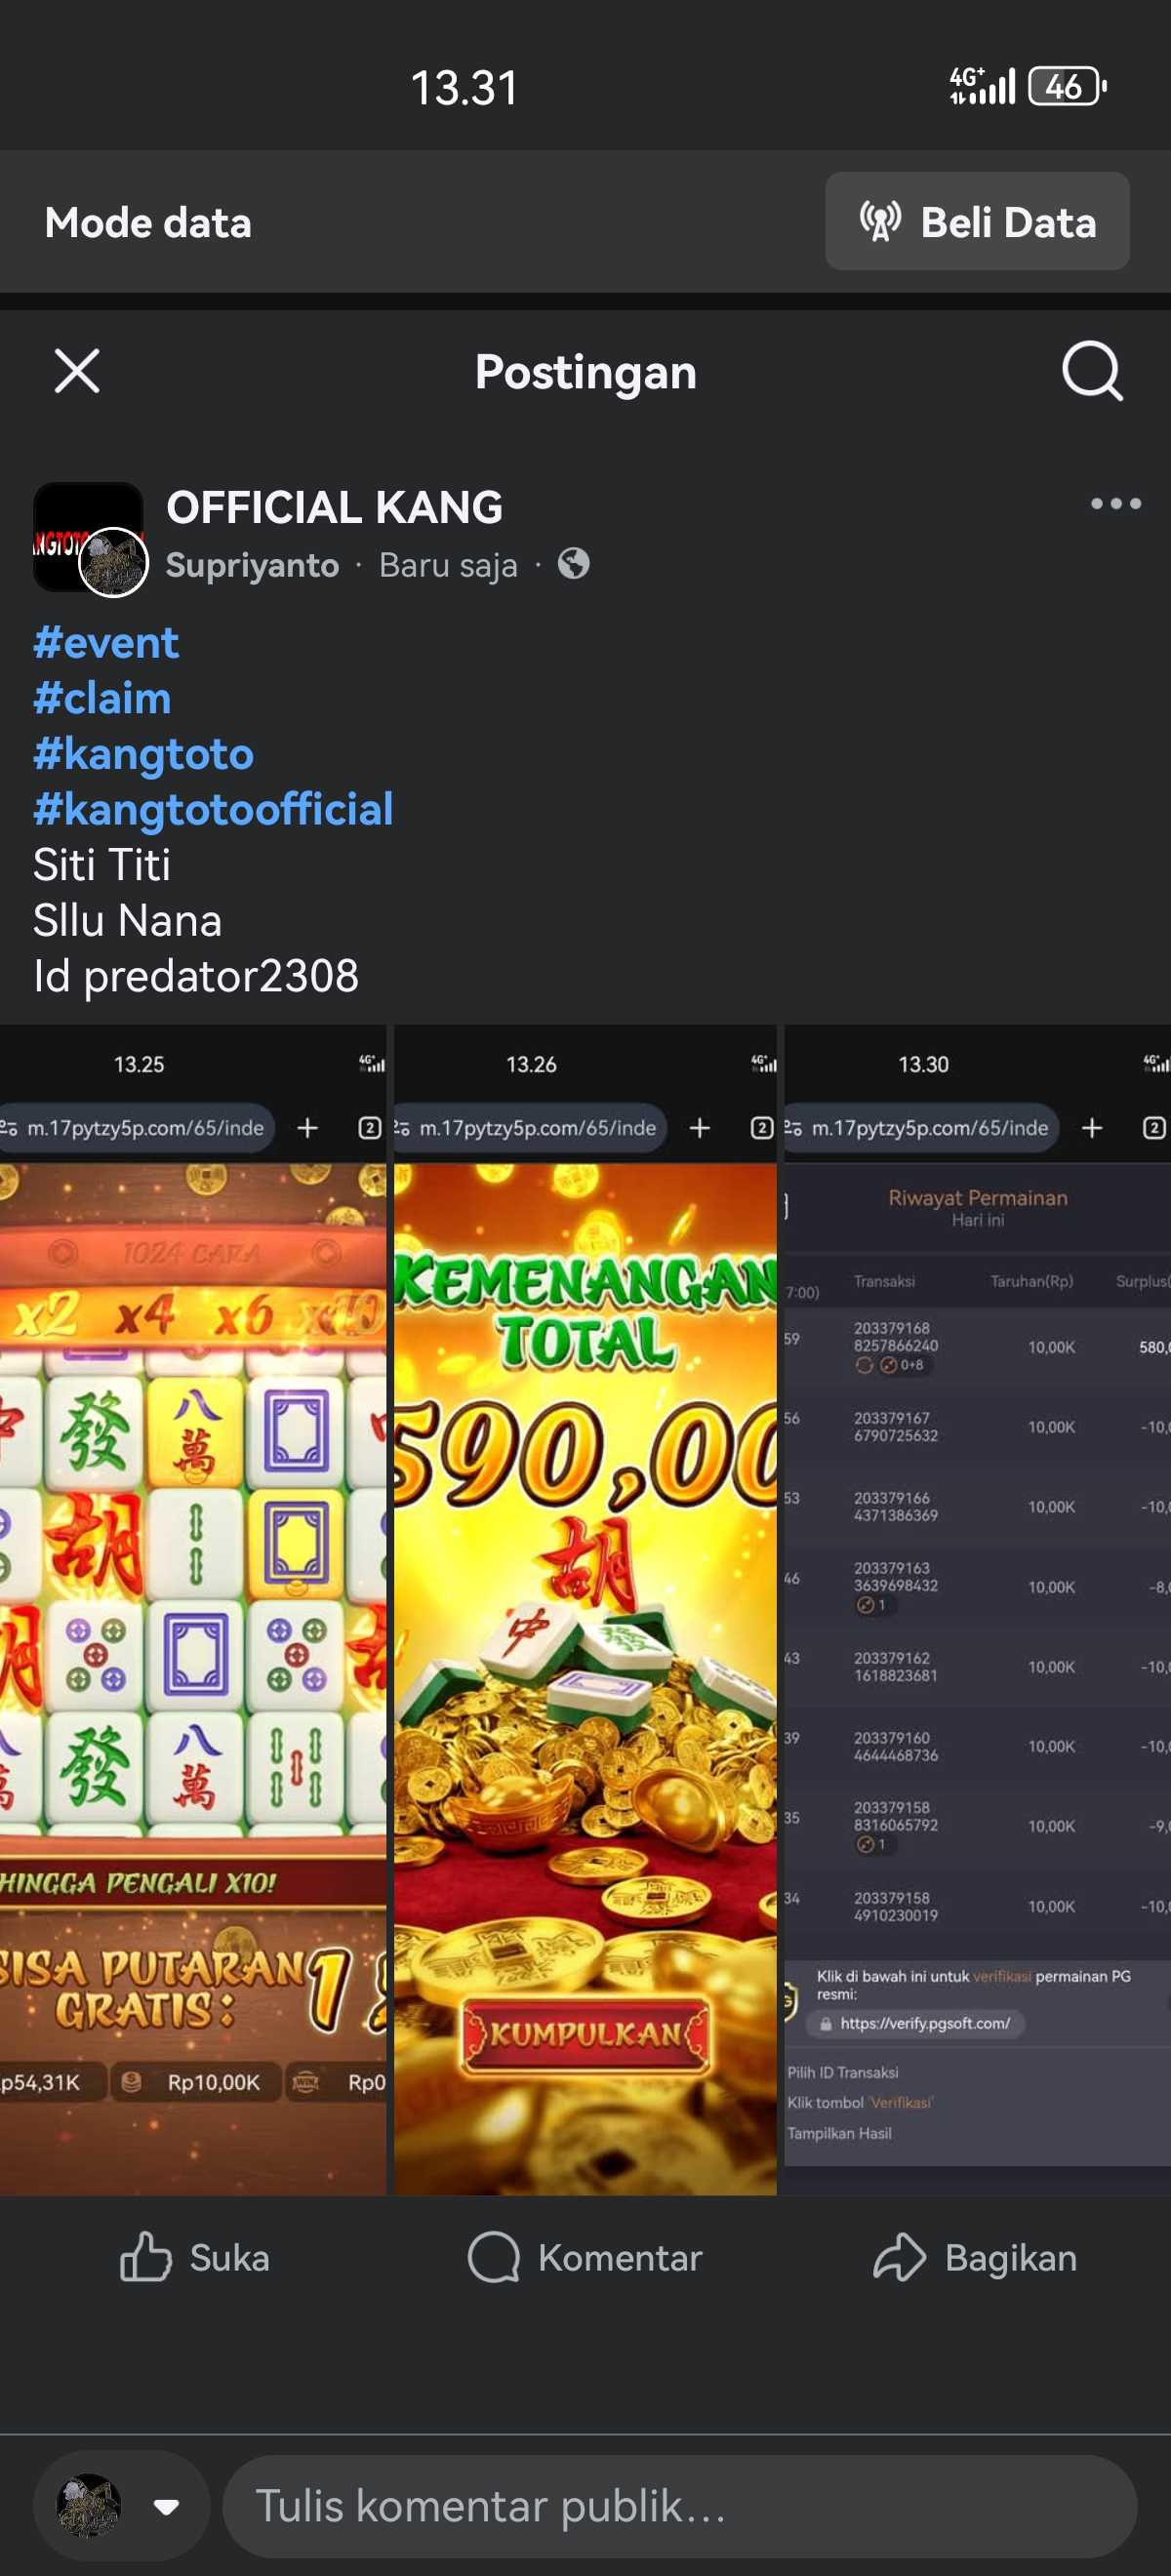The image size is (1171, 2576).
Task: Share the post using Bagikan arrow
Action: (975, 2258)
